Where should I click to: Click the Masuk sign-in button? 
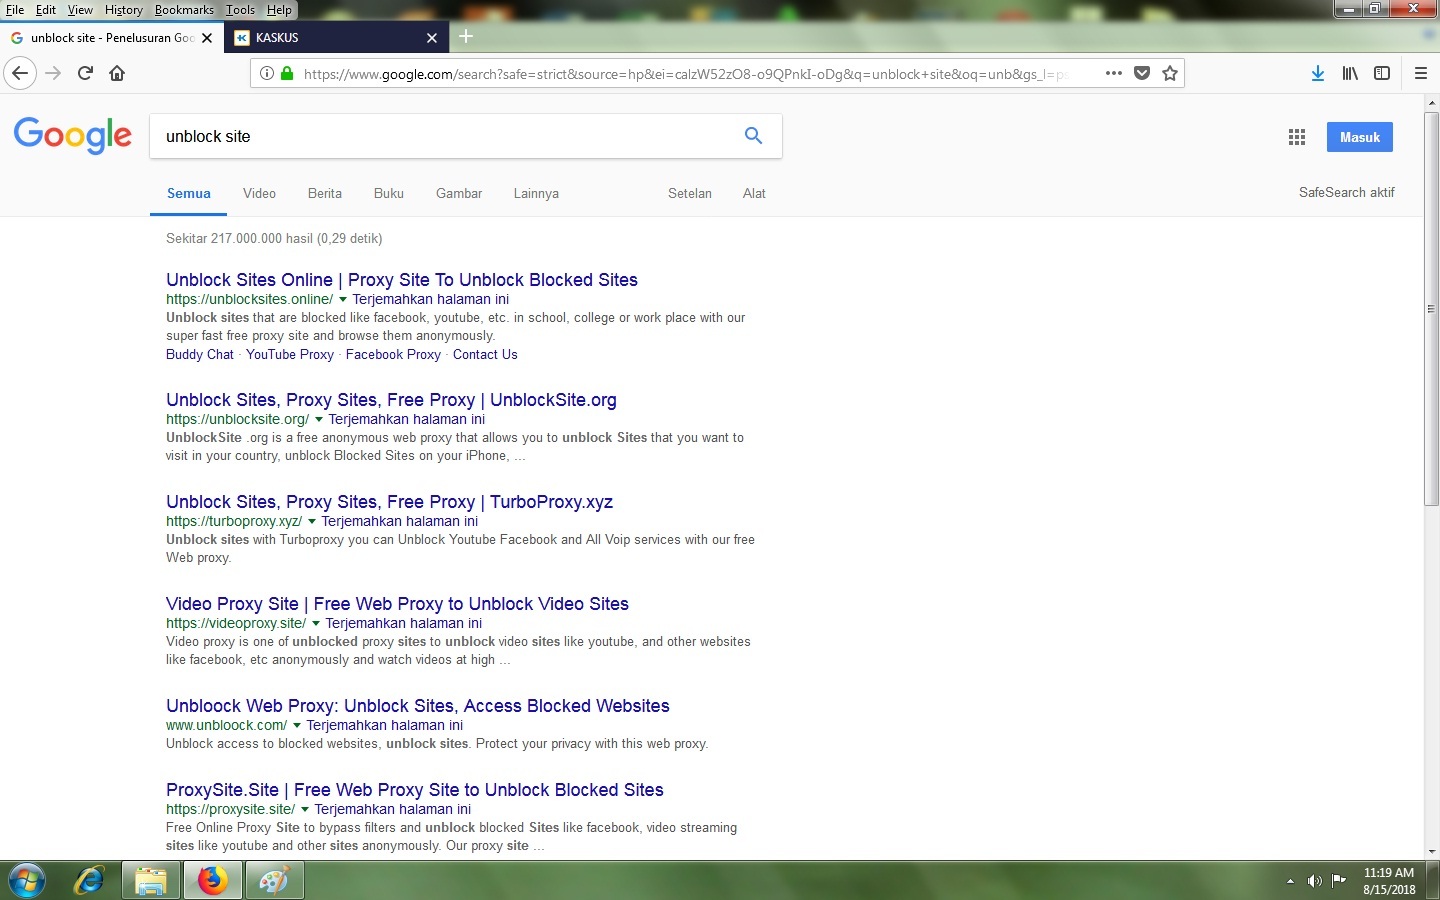1360,137
